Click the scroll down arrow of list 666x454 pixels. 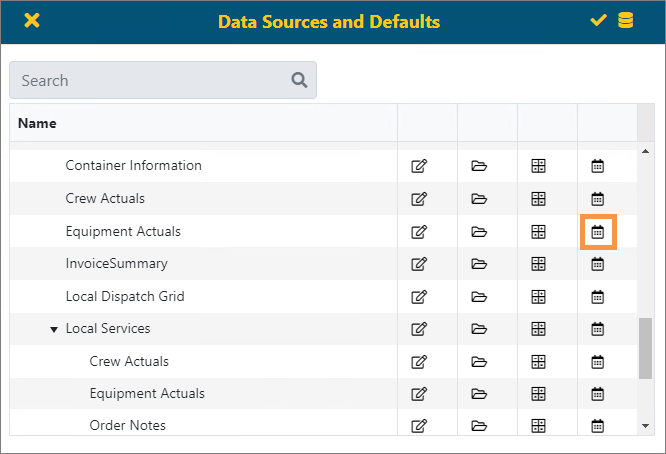point(645,427)
